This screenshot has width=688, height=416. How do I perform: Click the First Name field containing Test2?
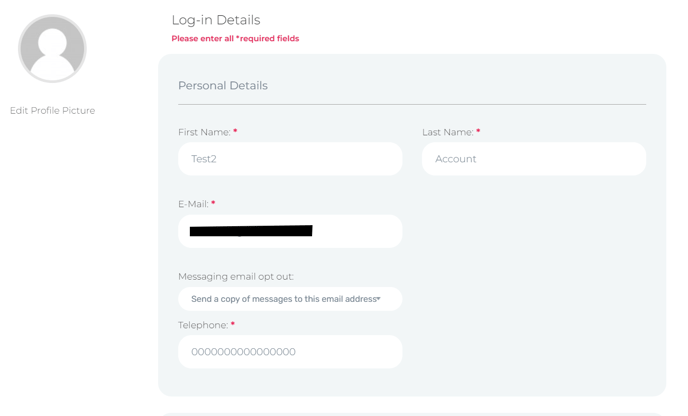290,159
